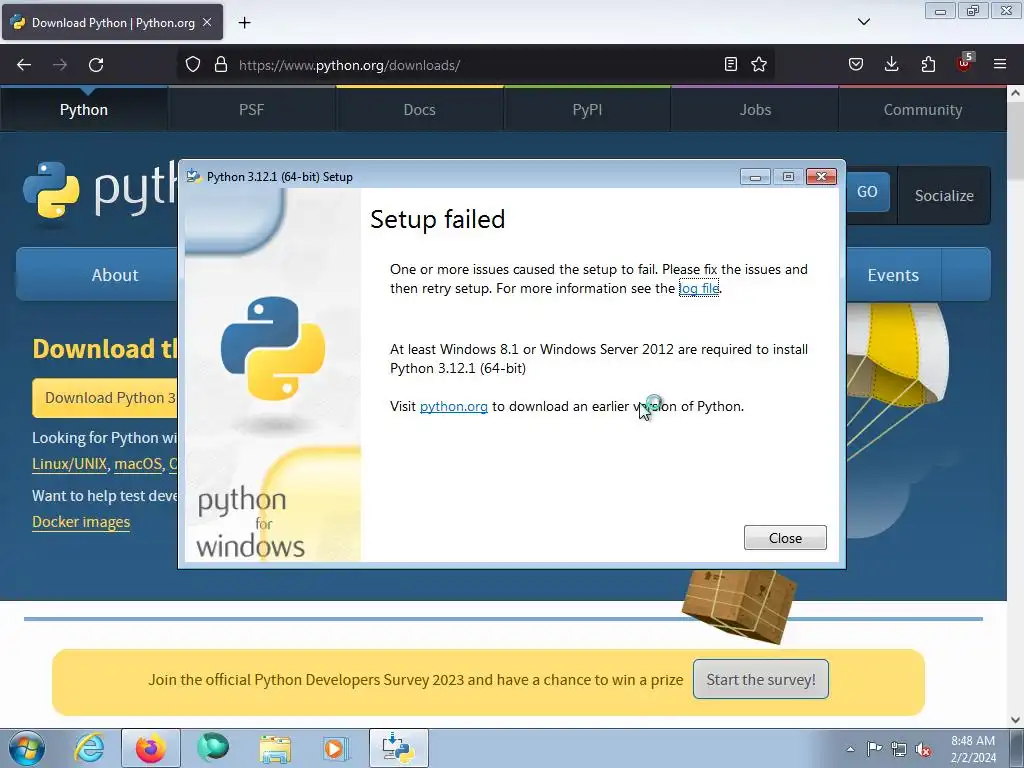This screenshot has height=768, width=1024.
Task: Click Close in the Setup failed dialog
Action: click(x=785, y=537)
